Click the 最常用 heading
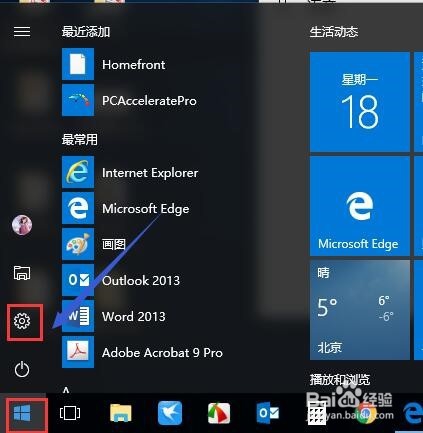The image size is (423, 433). (x=80, y=139)
